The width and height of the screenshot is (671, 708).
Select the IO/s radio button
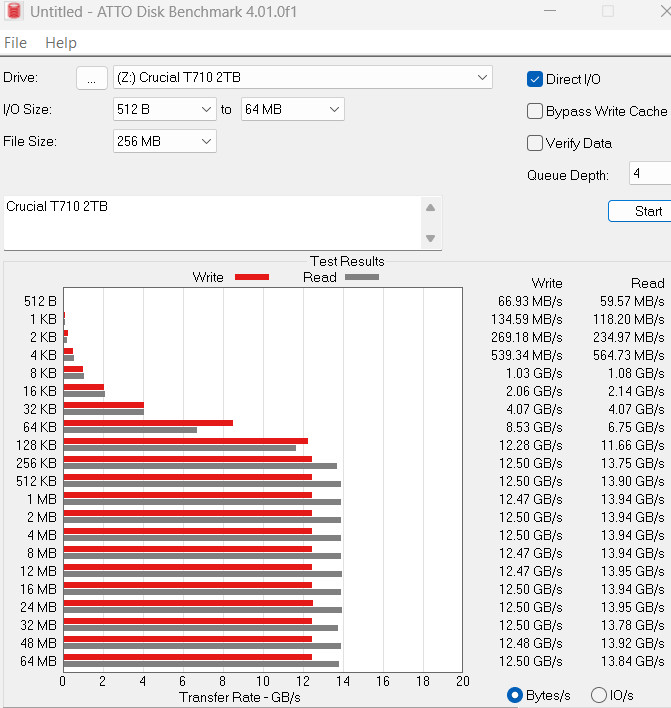599,695
